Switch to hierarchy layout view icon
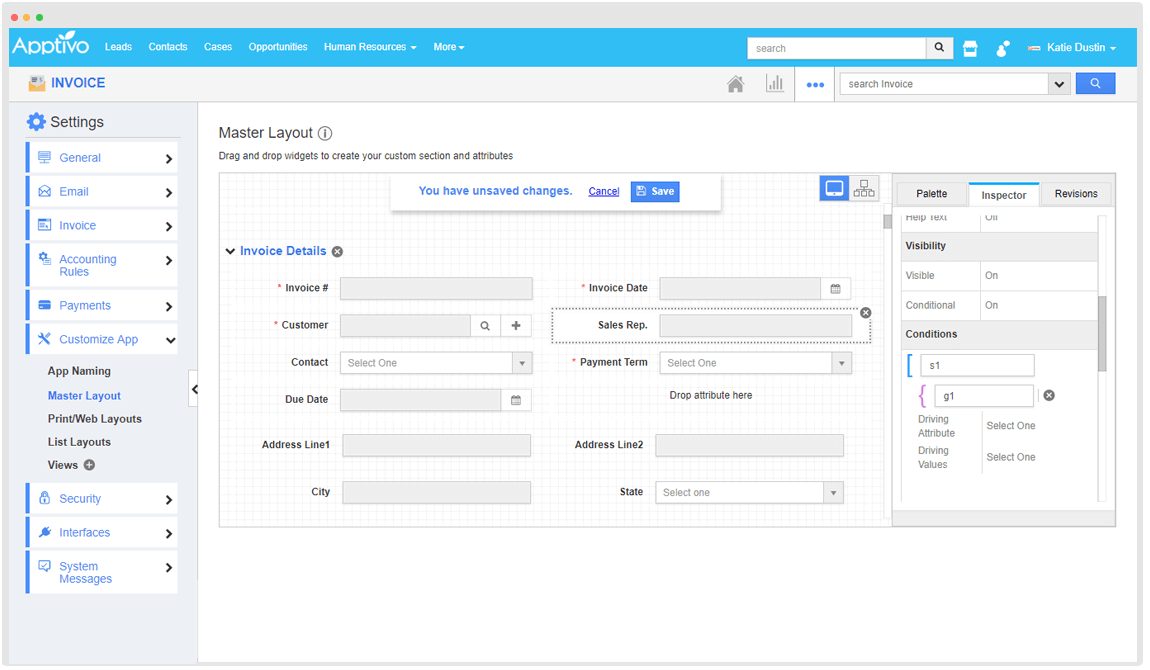 pos(864,189)
